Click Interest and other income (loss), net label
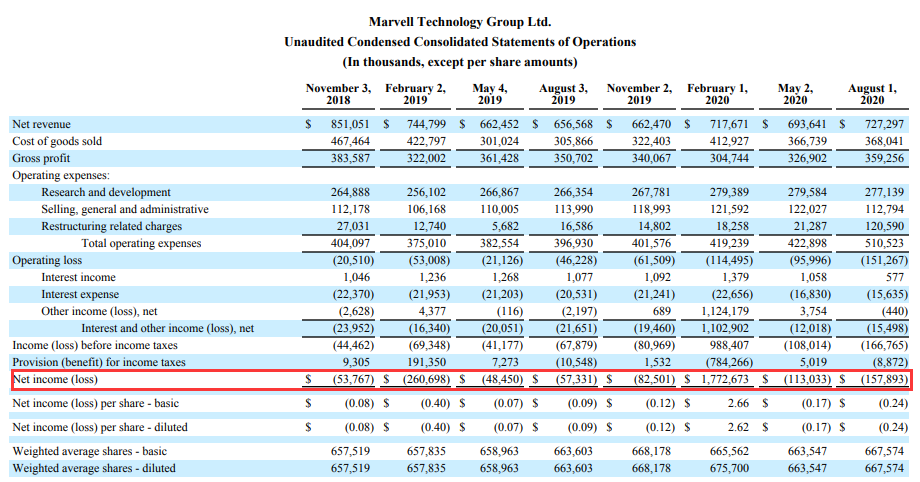This screenshot has height=482, width=920. pyautogui.click(x=167, y=329)
